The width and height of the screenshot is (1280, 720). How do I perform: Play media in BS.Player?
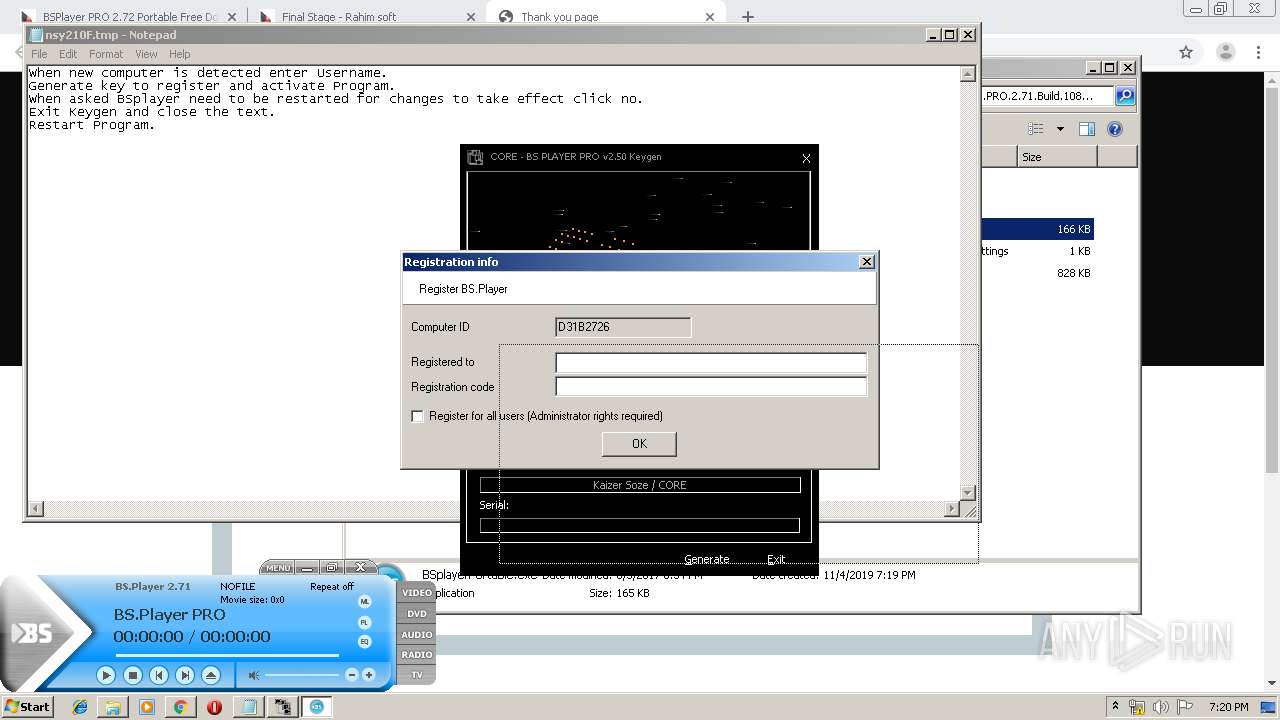[106, 675]
